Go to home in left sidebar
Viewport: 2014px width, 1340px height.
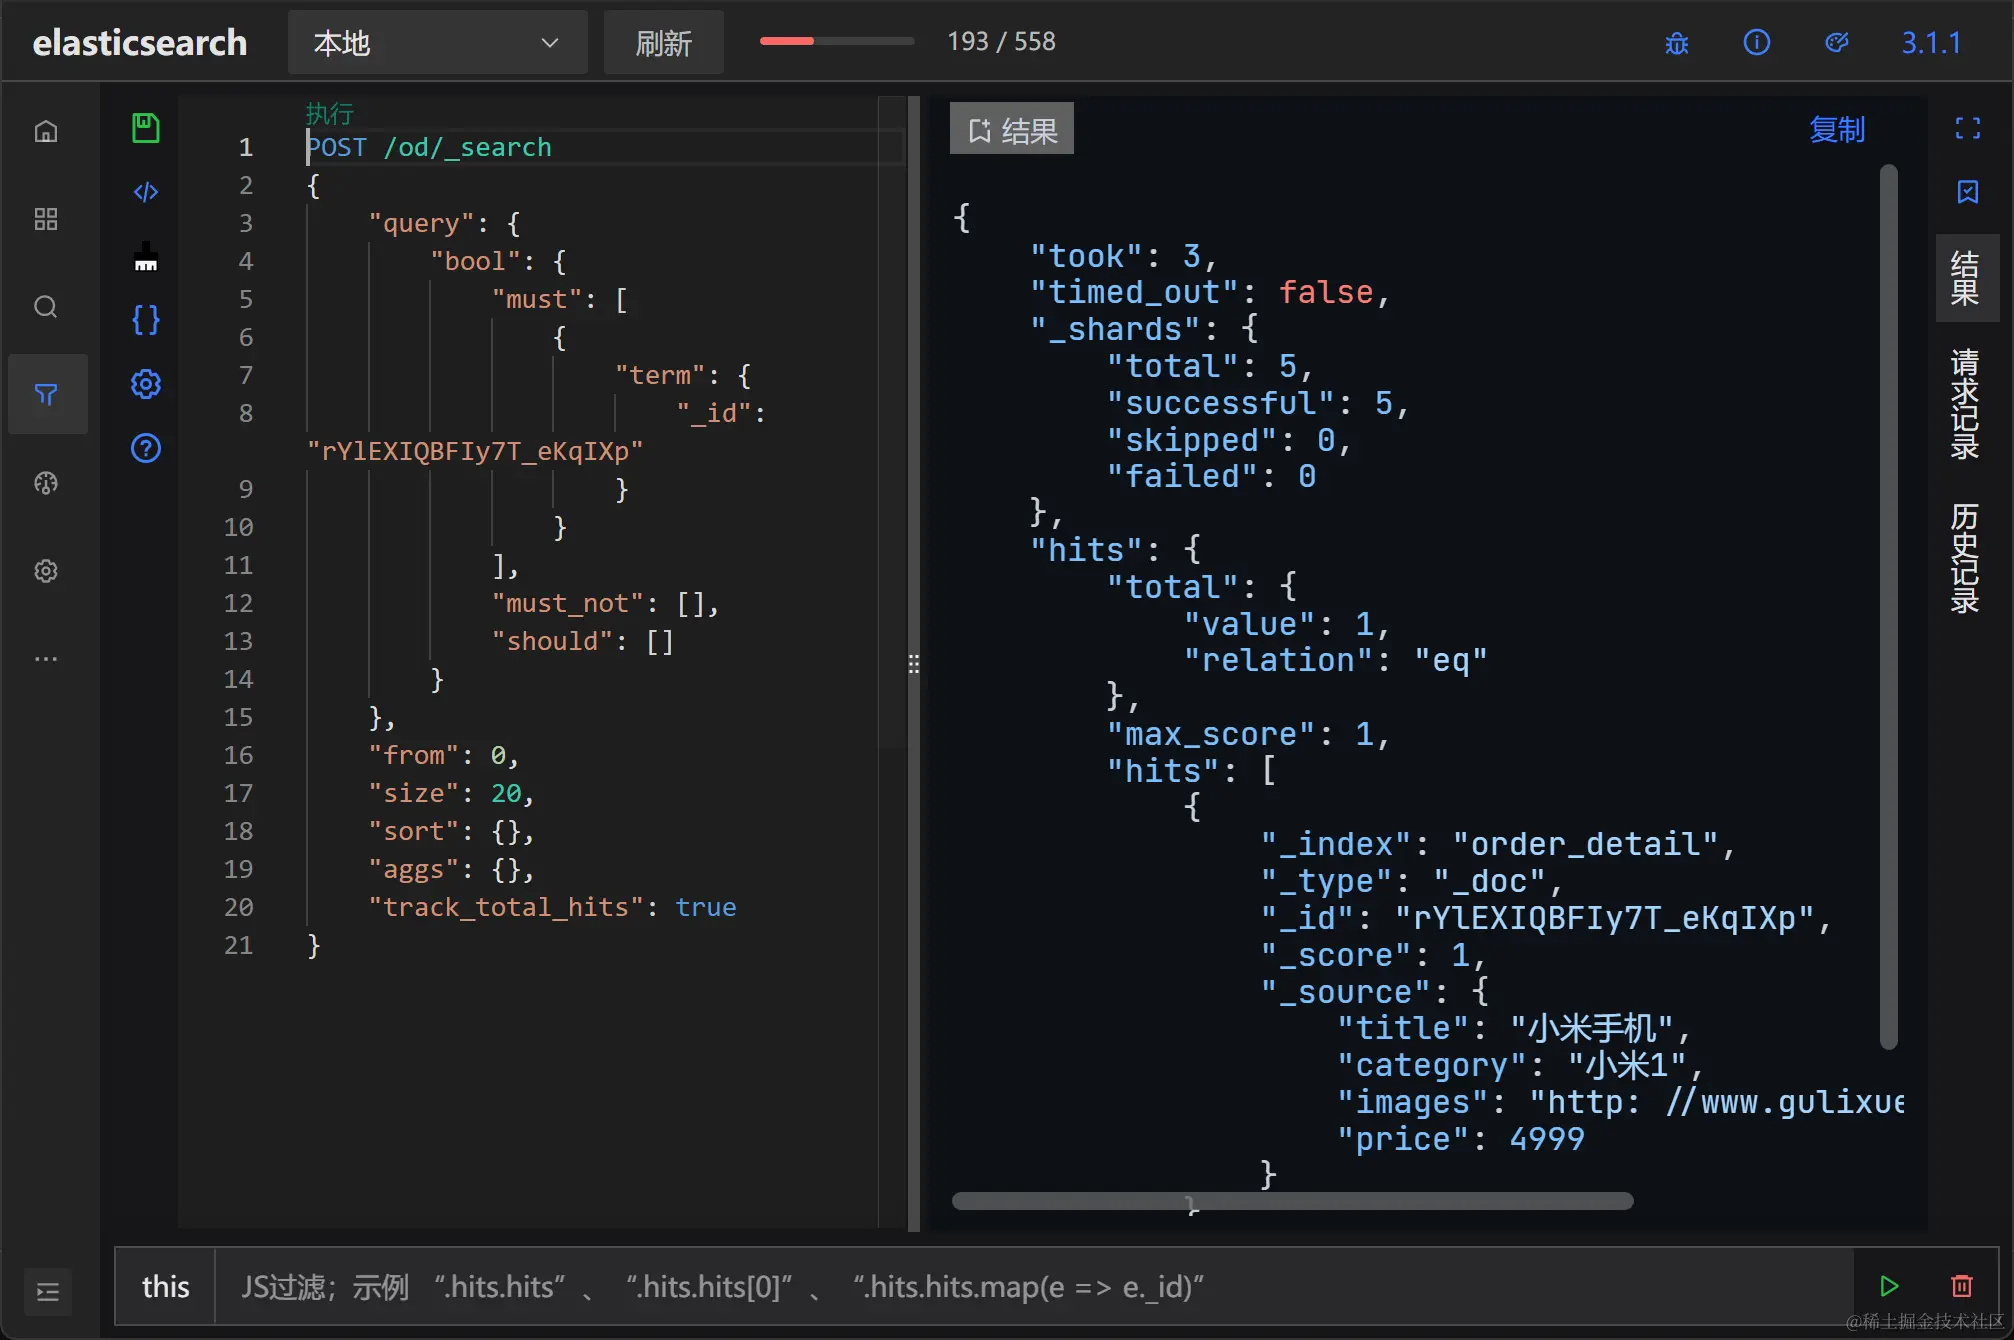pos(46,131)
